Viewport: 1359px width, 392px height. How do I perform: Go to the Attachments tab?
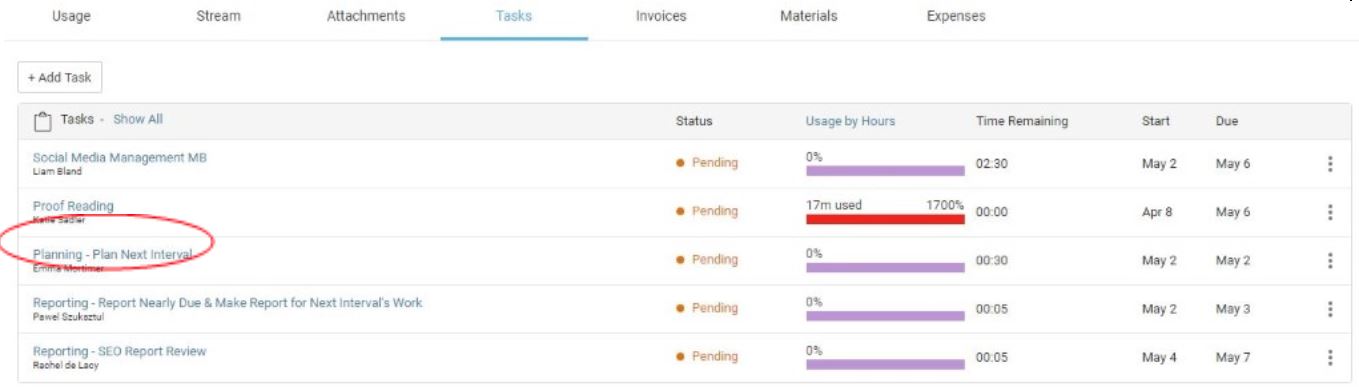pyautogui.click(x=366, y=16)
